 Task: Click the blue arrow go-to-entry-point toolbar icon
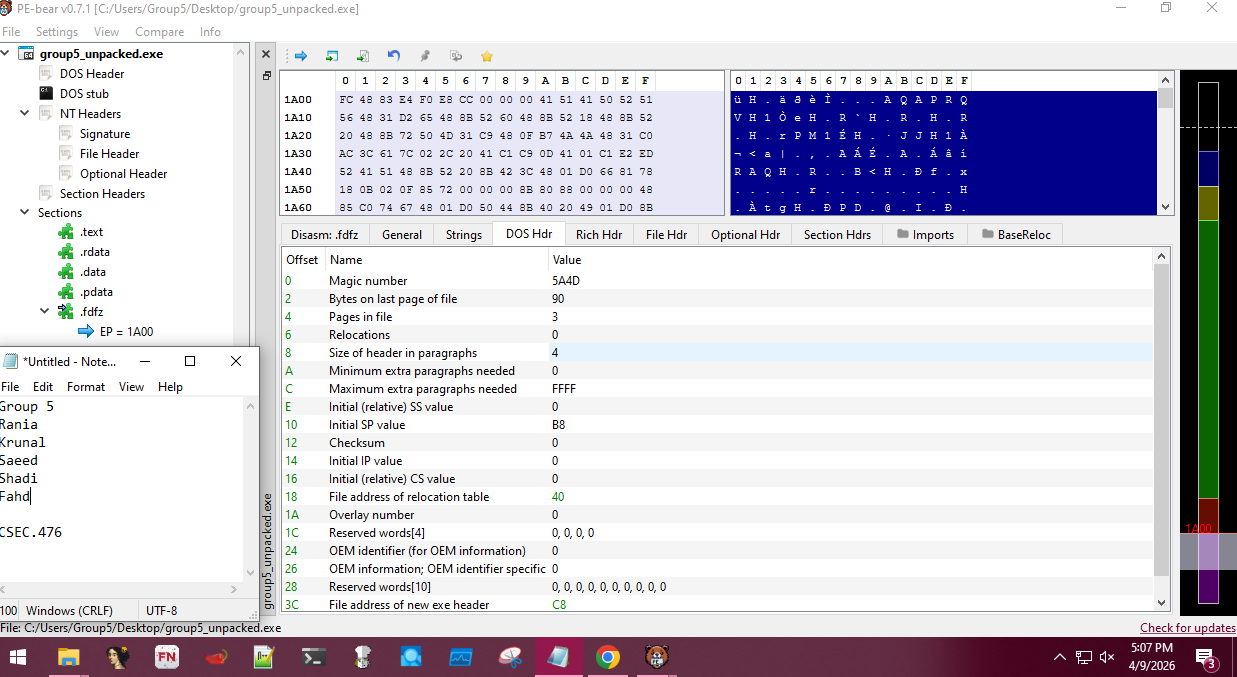[x=300, y=56]
